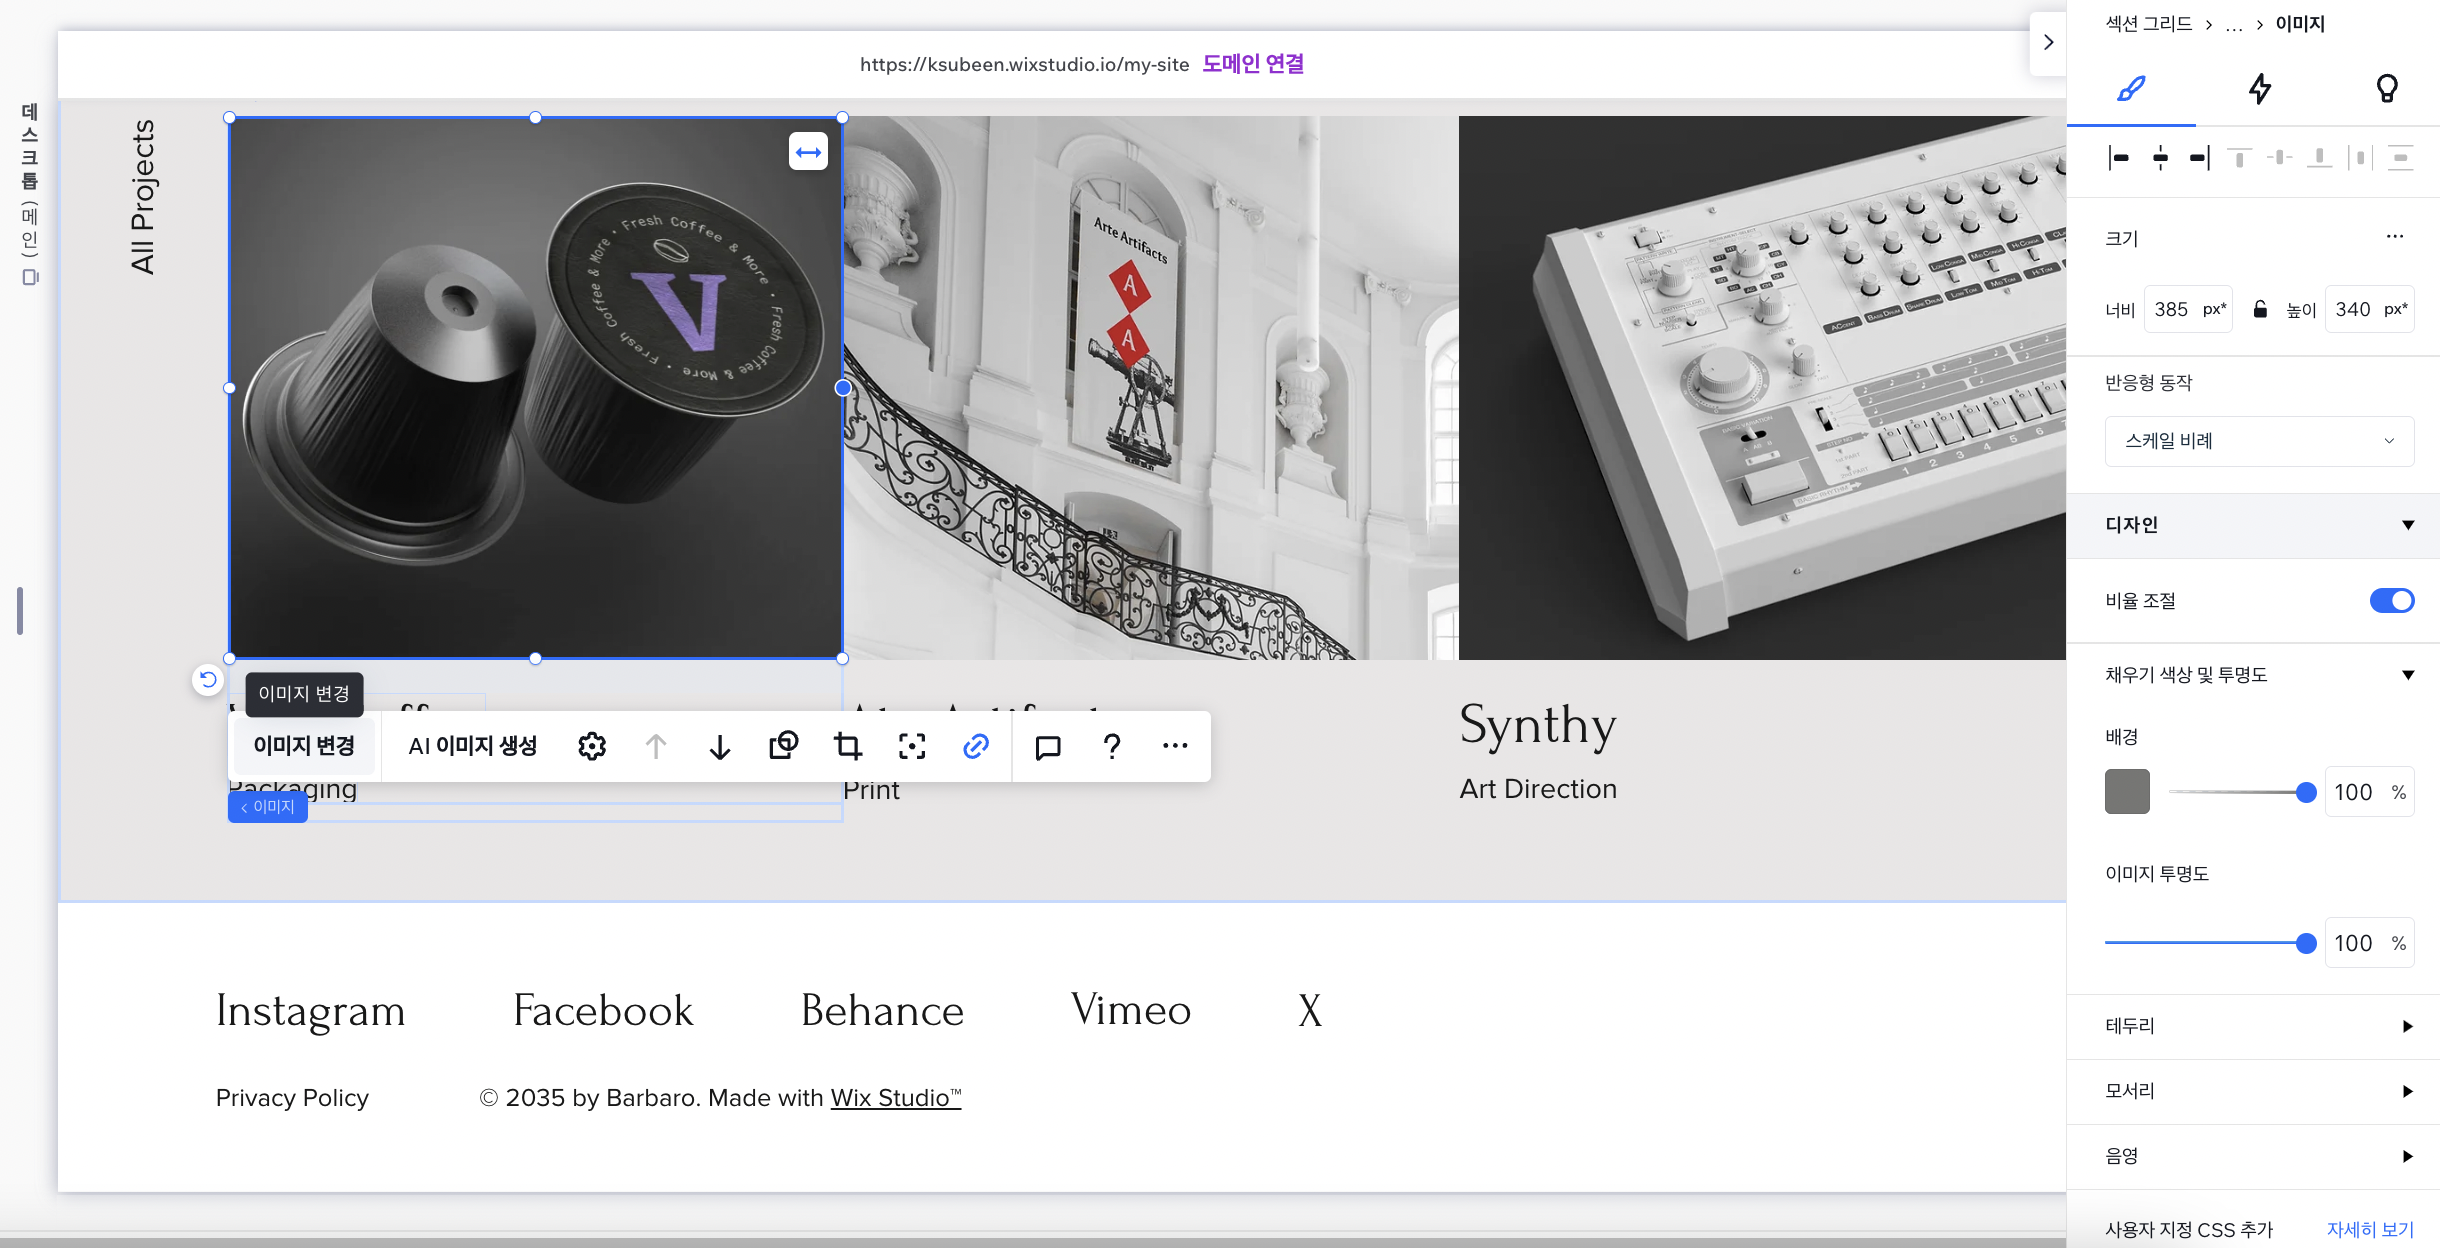Click the 도메인 연결 link

click(x=1253, y=64)
